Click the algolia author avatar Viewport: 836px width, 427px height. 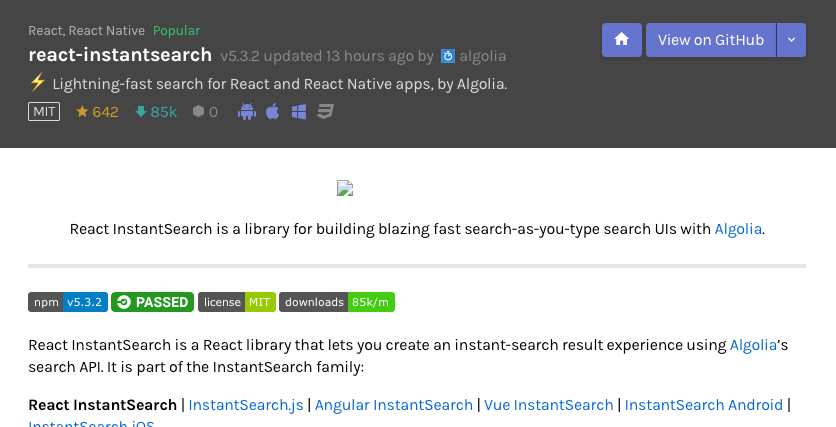click(x=448, y=55)
